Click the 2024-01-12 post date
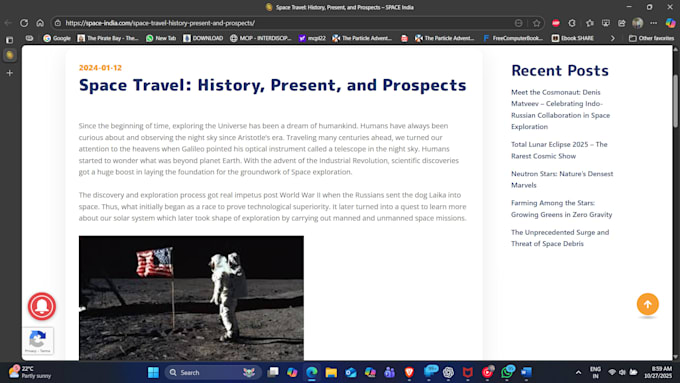680x383 pixels. [x=100, y=68]
